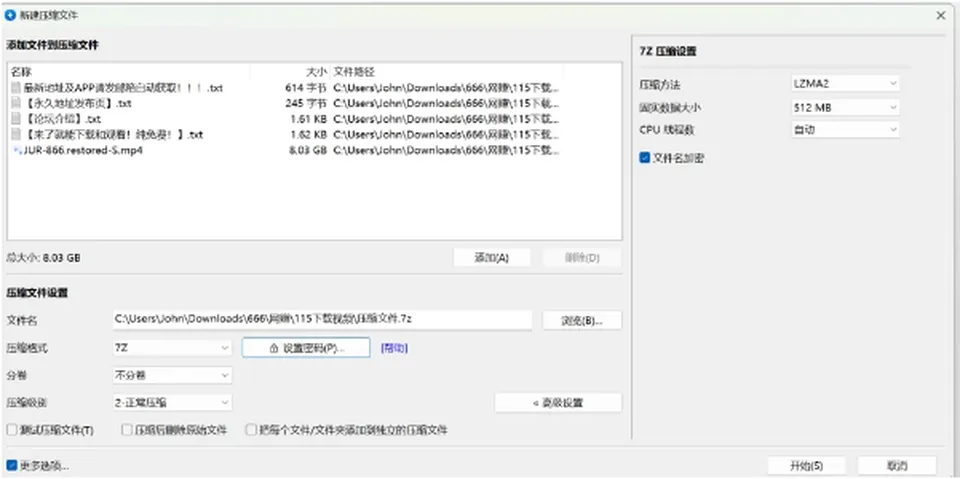Open the 压缩方法 dropdown showing LZMA2
Image resolution: width=960 pixels, height=479 pixels.
pos(846,83)
